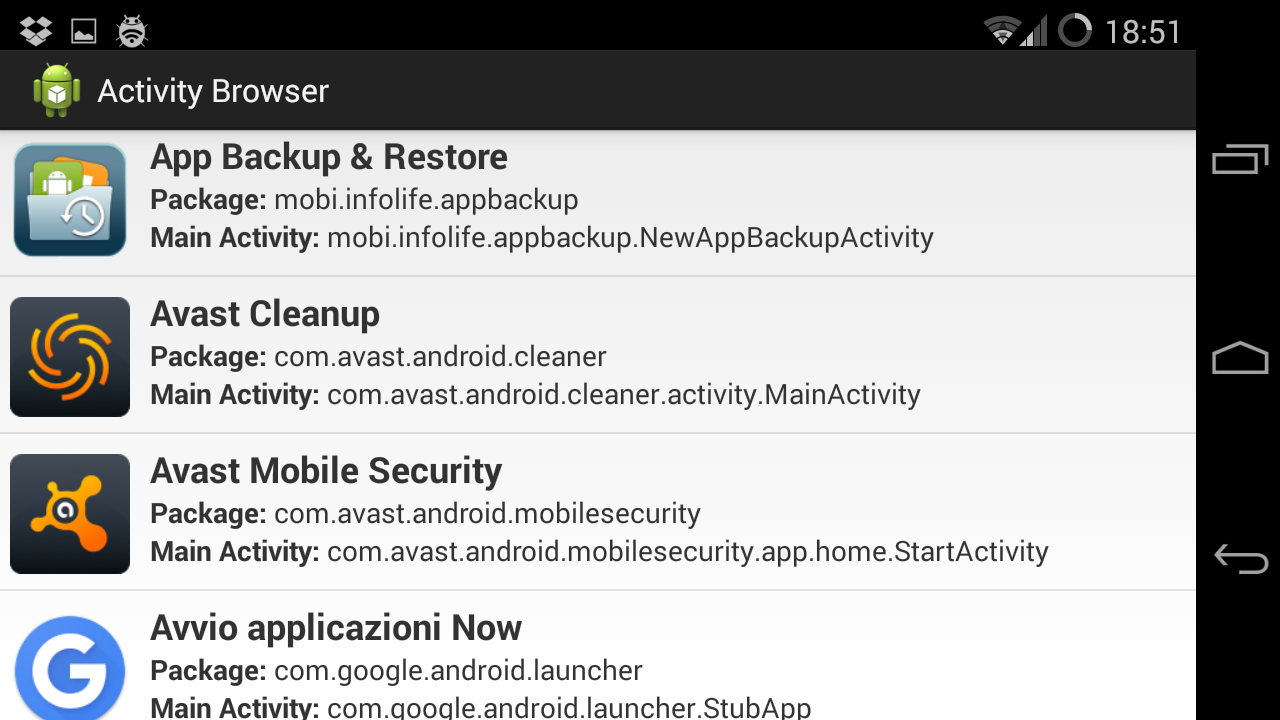
Task: Tap the Google launcher G icon
Action: (70, 668)
